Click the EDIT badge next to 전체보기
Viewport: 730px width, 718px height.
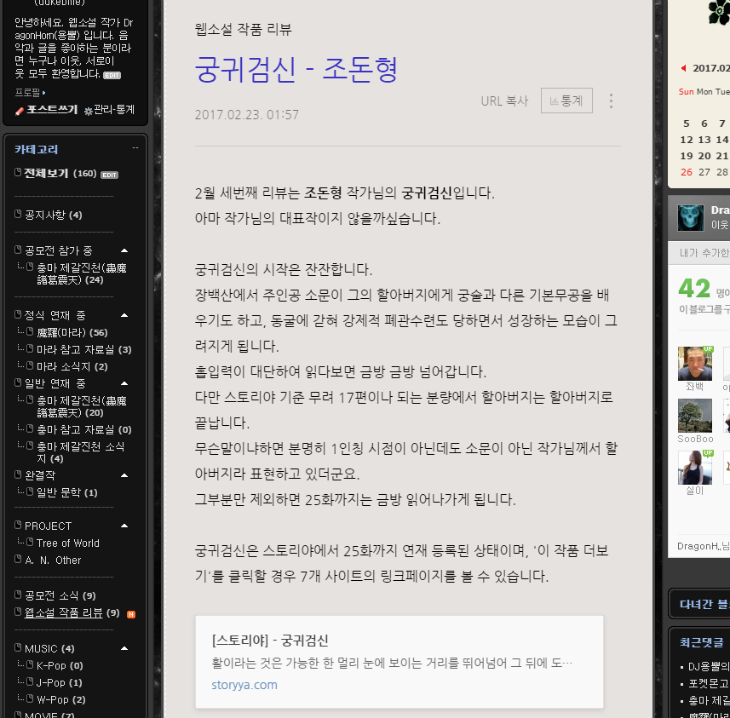coord(109,175)
